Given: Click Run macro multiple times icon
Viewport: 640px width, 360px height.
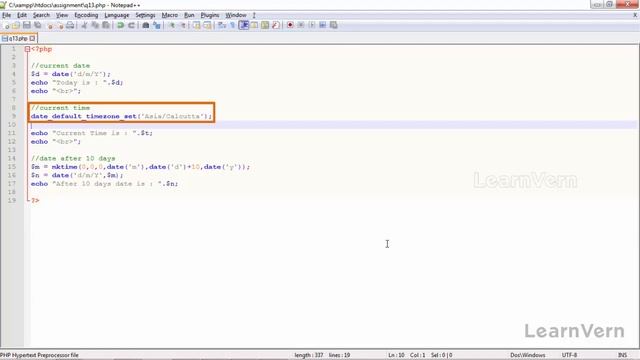Looking at the screenshot, I should pos(322,25).
